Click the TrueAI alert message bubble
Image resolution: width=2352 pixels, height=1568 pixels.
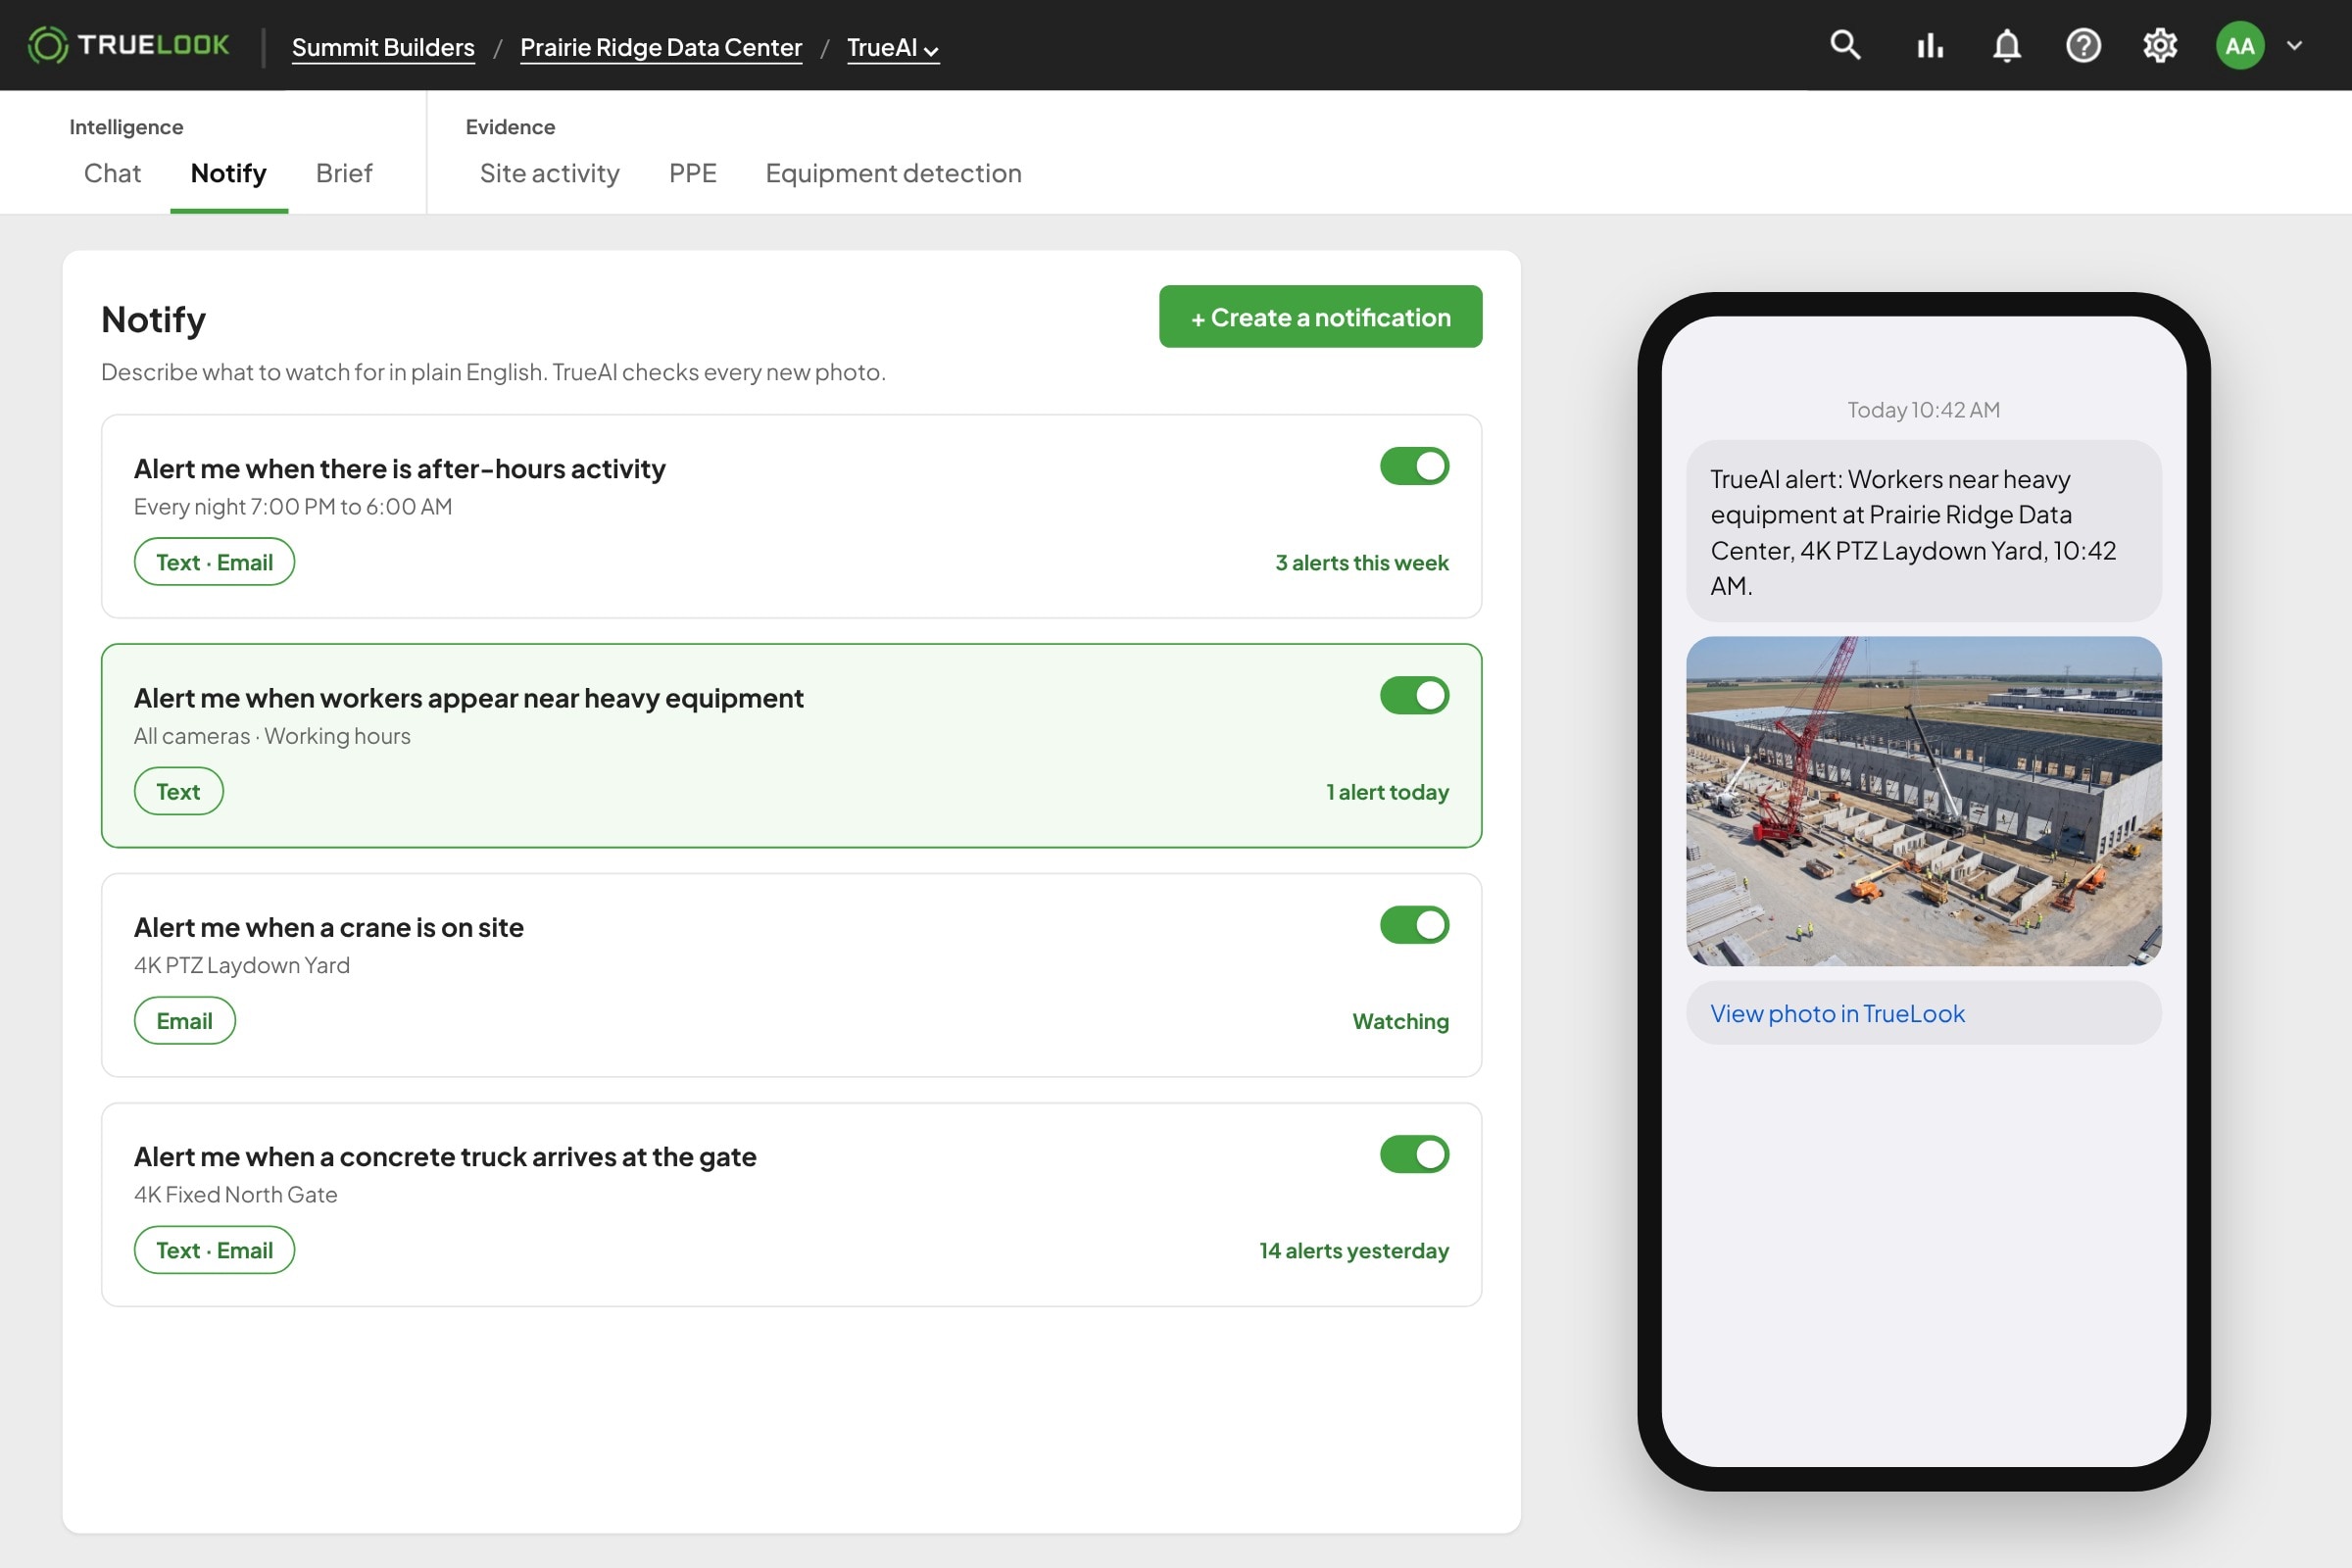coord(1924,531)
